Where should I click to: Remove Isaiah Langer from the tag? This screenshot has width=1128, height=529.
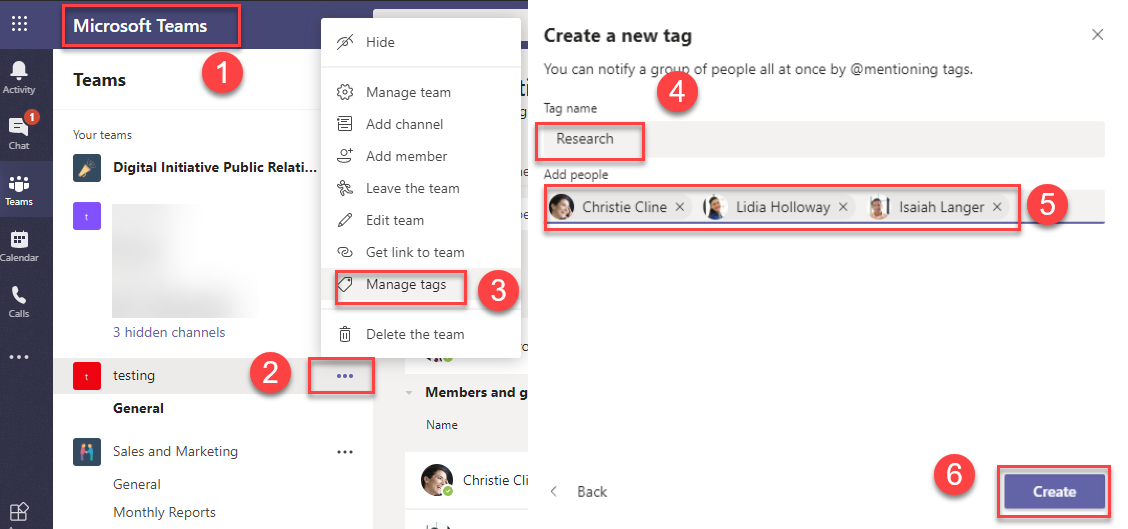coord(997,207)
